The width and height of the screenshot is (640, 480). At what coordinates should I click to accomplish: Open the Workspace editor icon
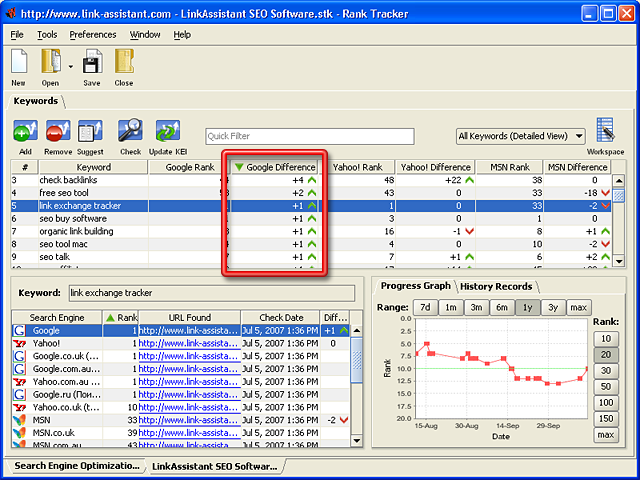[x=605, y=131]
